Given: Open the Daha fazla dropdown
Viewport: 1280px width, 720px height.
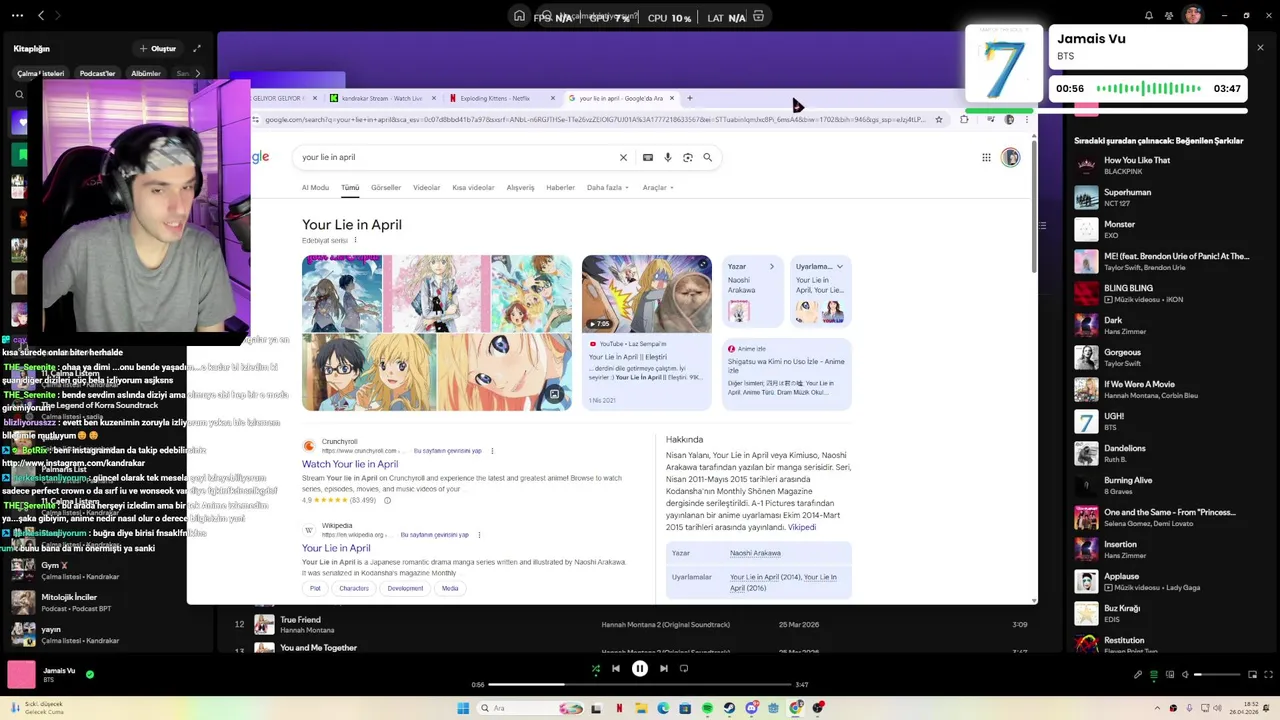Looking at the screenshot, I should pos(608,188).
